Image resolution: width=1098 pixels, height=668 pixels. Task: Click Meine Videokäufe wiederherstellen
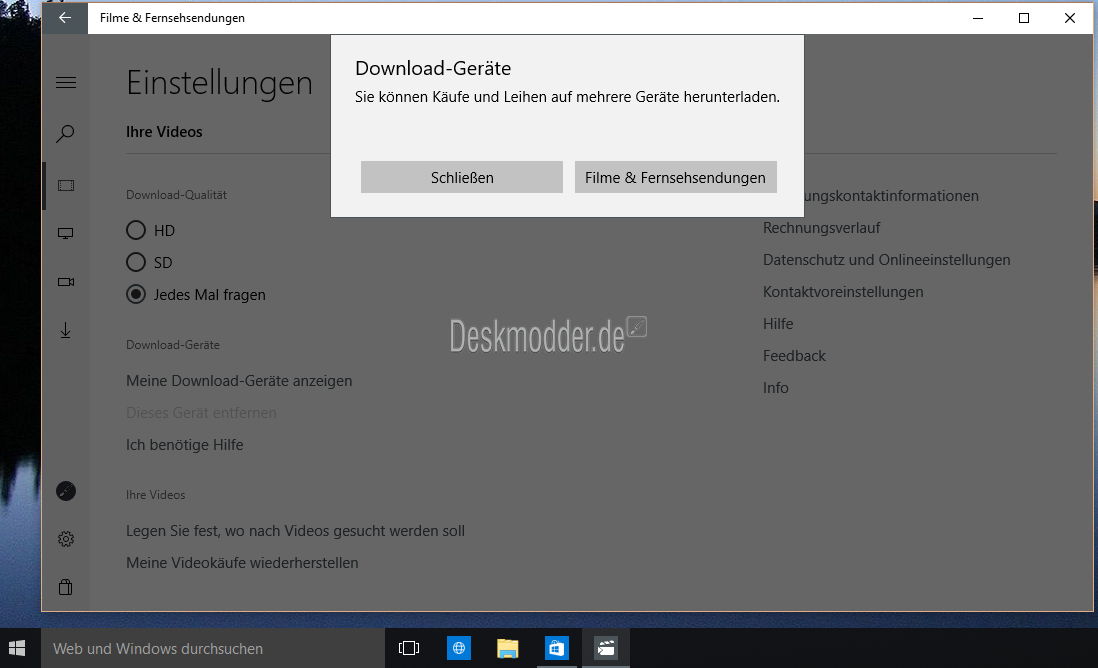coord(242,563)
